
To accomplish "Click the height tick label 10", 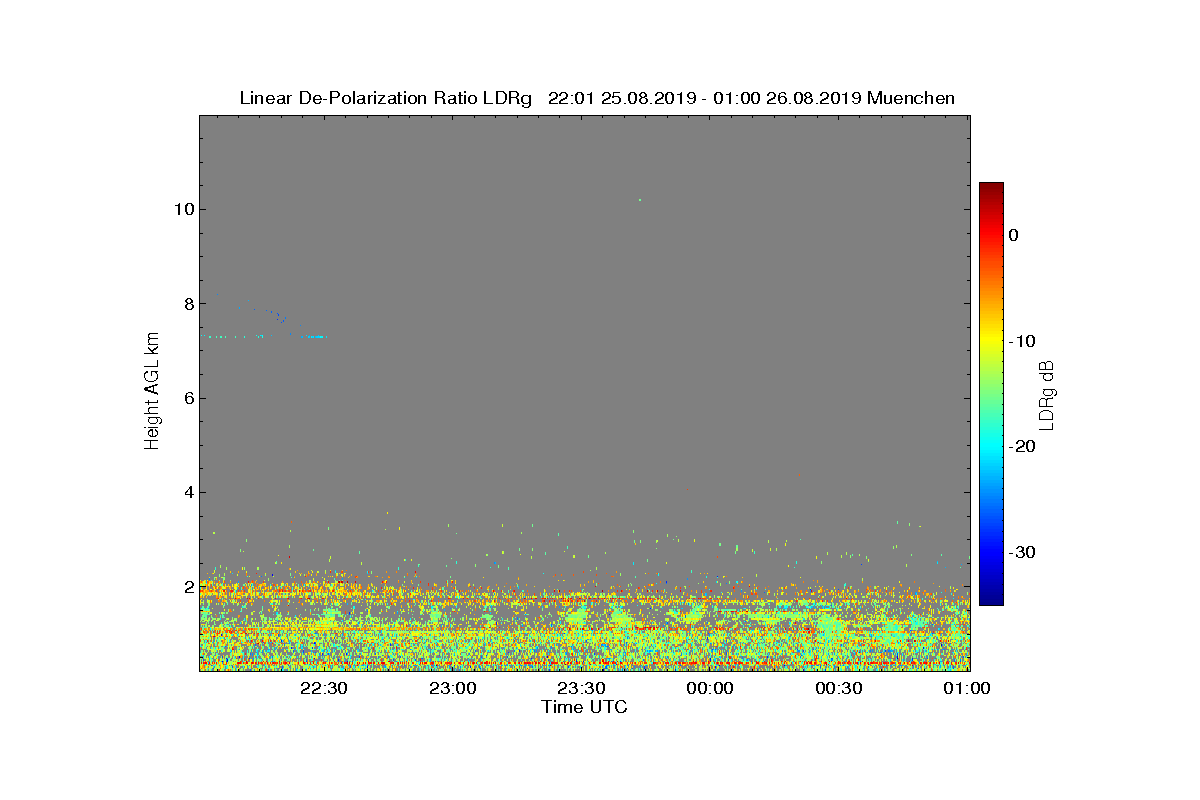I will click(x=182, y=209).
